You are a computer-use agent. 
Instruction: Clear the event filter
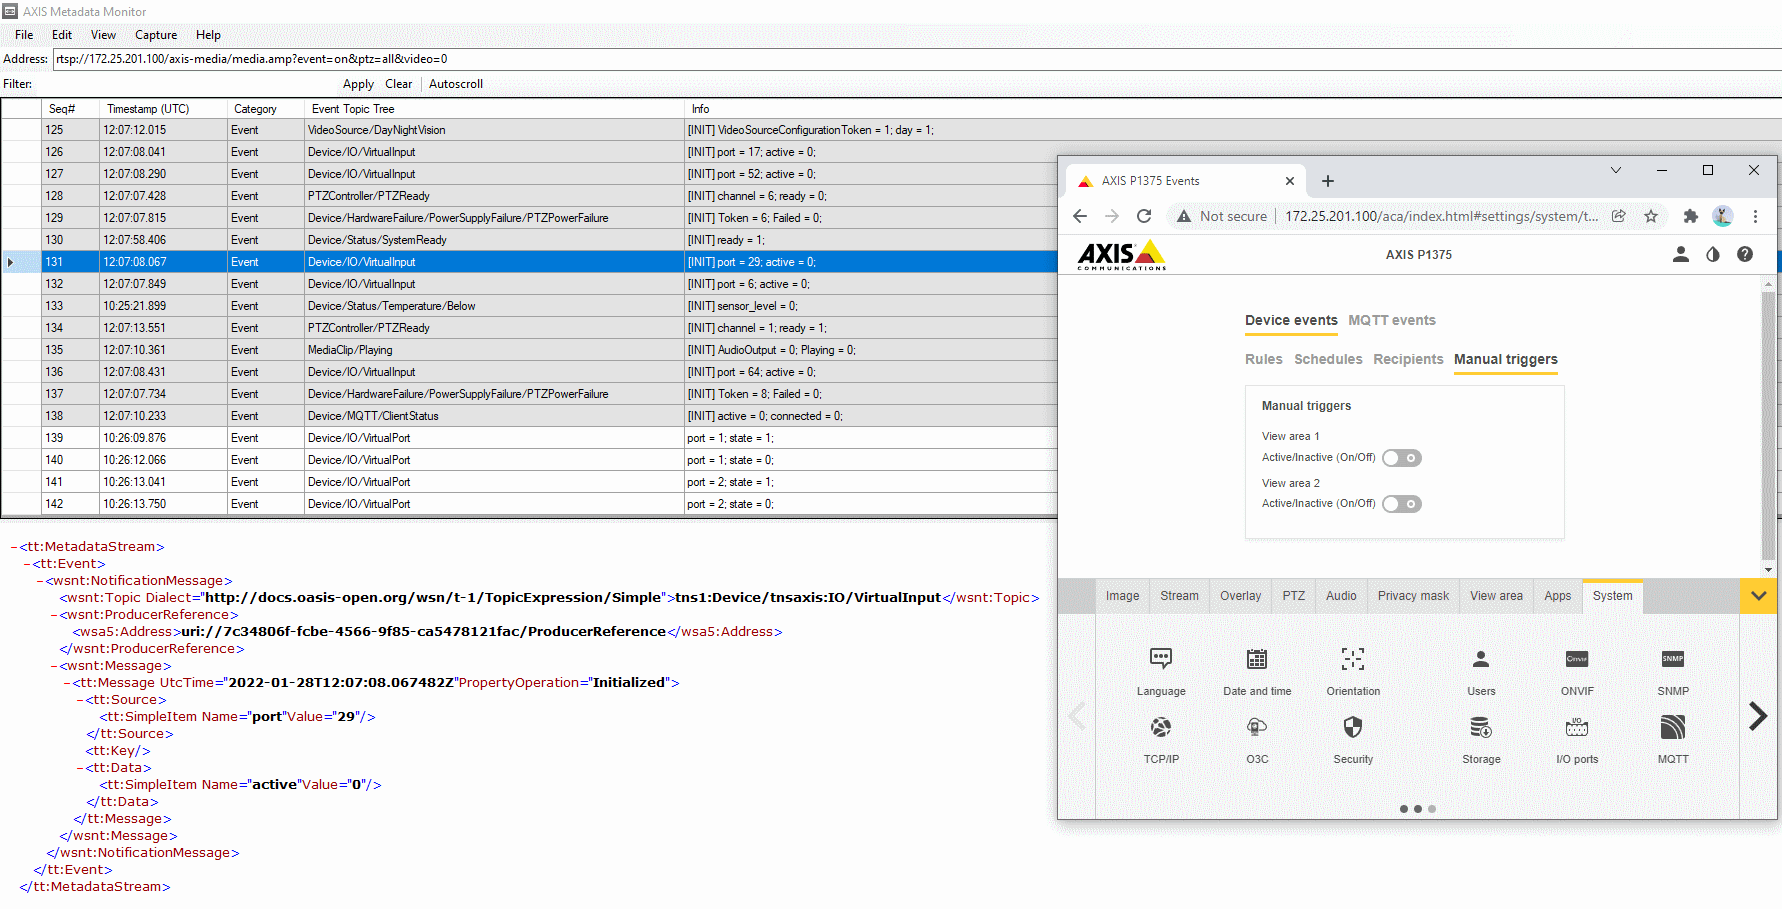399,84
